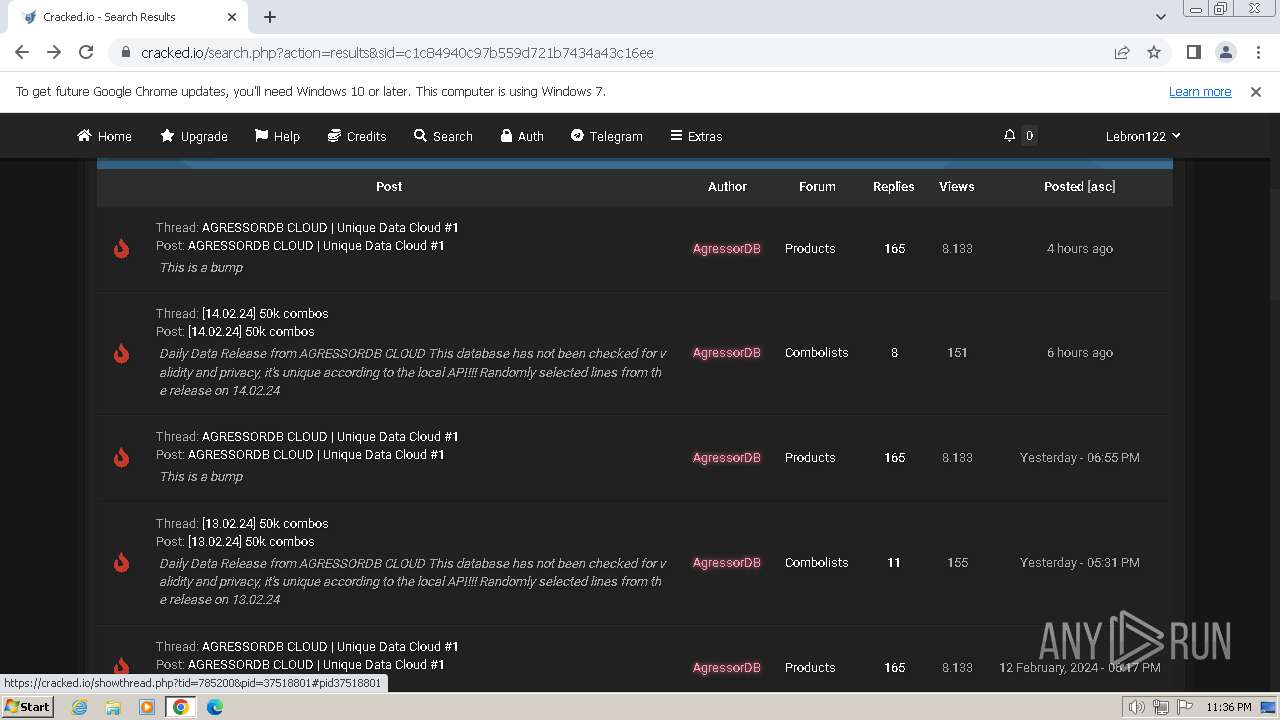Screen dimensions: 1280x720
Task: Open Windows Start menu
Action: tap(27, 706)
